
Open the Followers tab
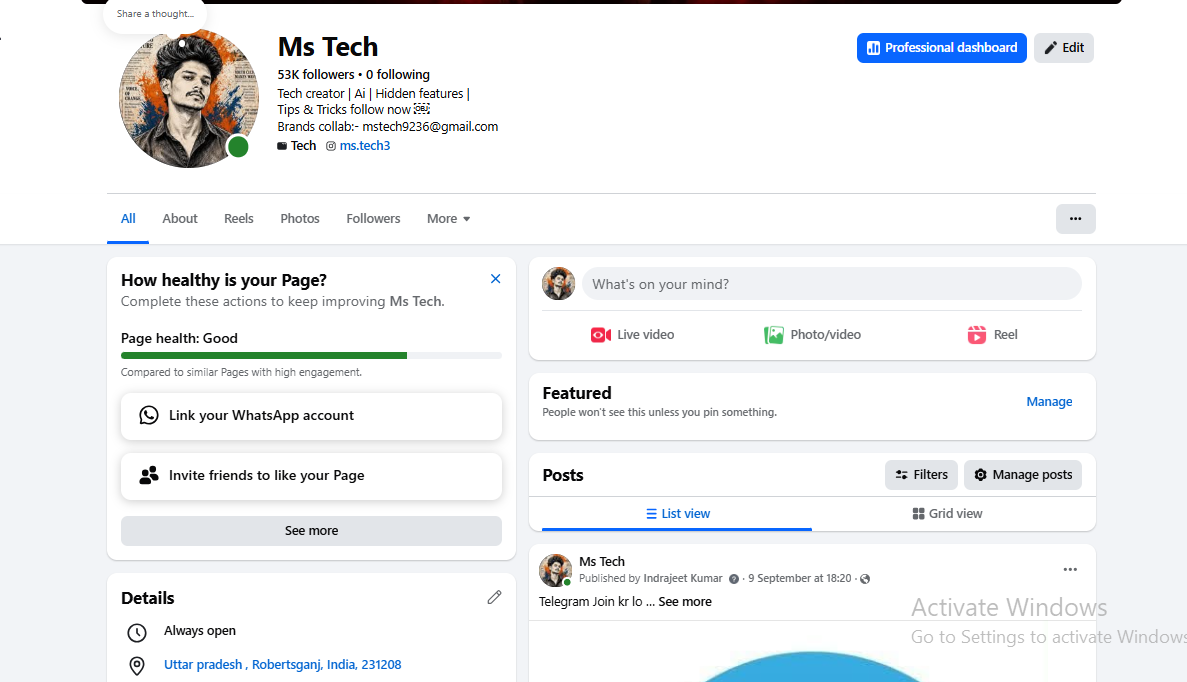[373, 218]
